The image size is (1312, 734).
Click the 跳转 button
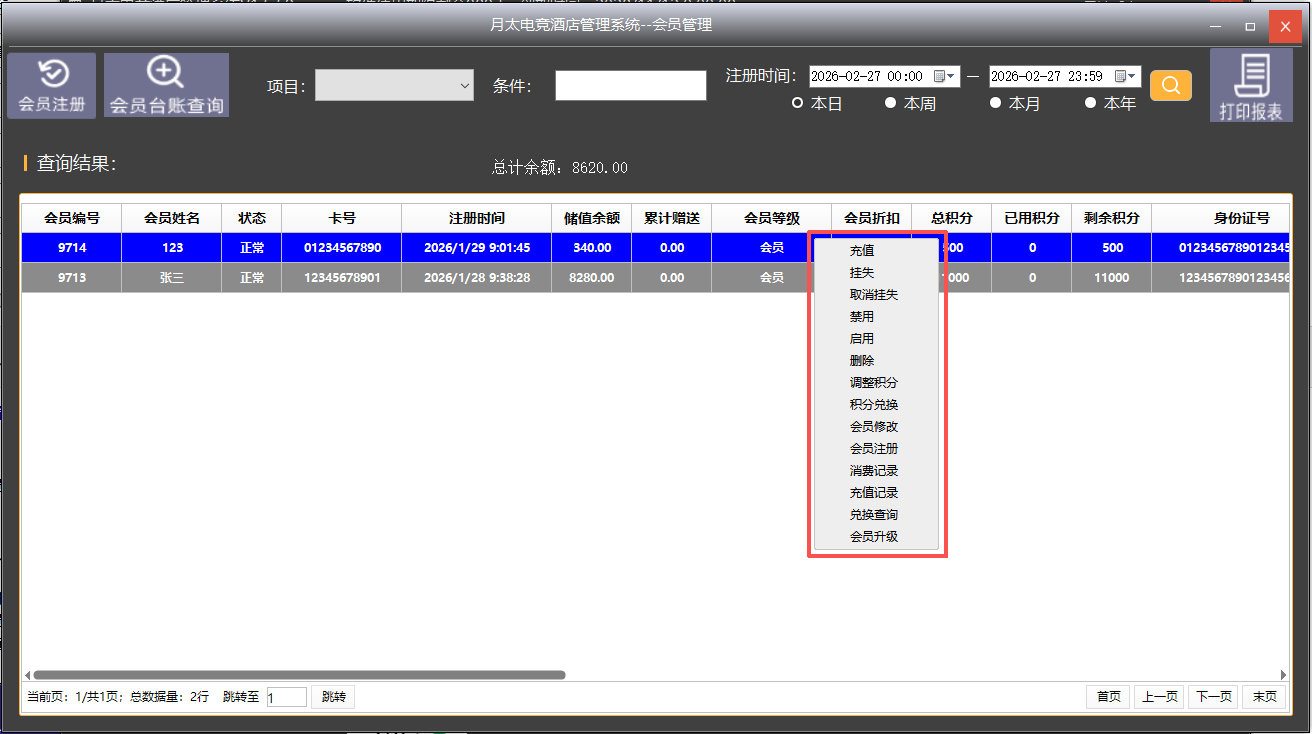(333, 697)
